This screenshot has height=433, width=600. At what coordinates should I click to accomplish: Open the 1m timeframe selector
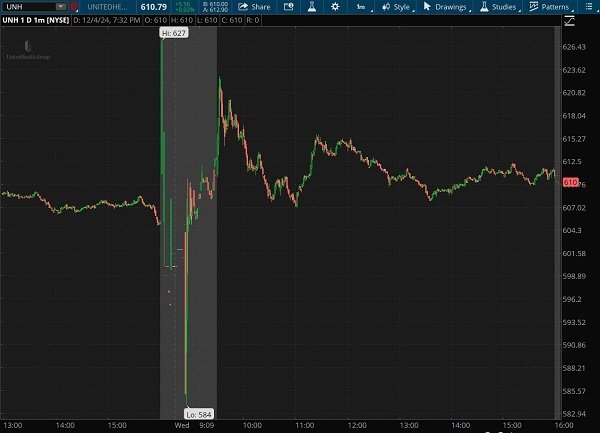tap(363, 7)
